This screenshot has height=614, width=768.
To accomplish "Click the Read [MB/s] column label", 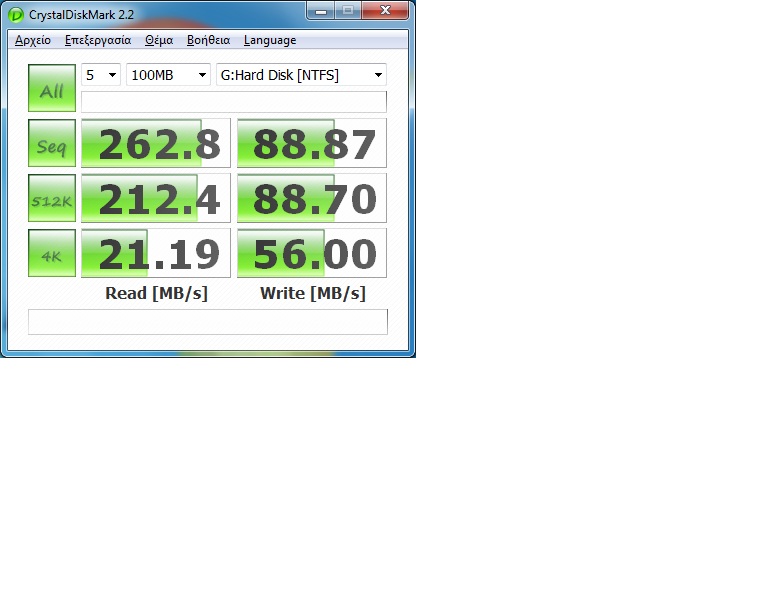I will tap(156, 293).
